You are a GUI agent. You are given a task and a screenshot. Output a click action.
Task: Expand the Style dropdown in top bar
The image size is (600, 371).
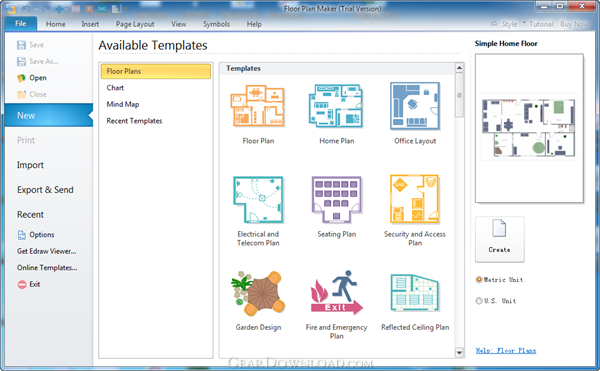tap(524, 22)
